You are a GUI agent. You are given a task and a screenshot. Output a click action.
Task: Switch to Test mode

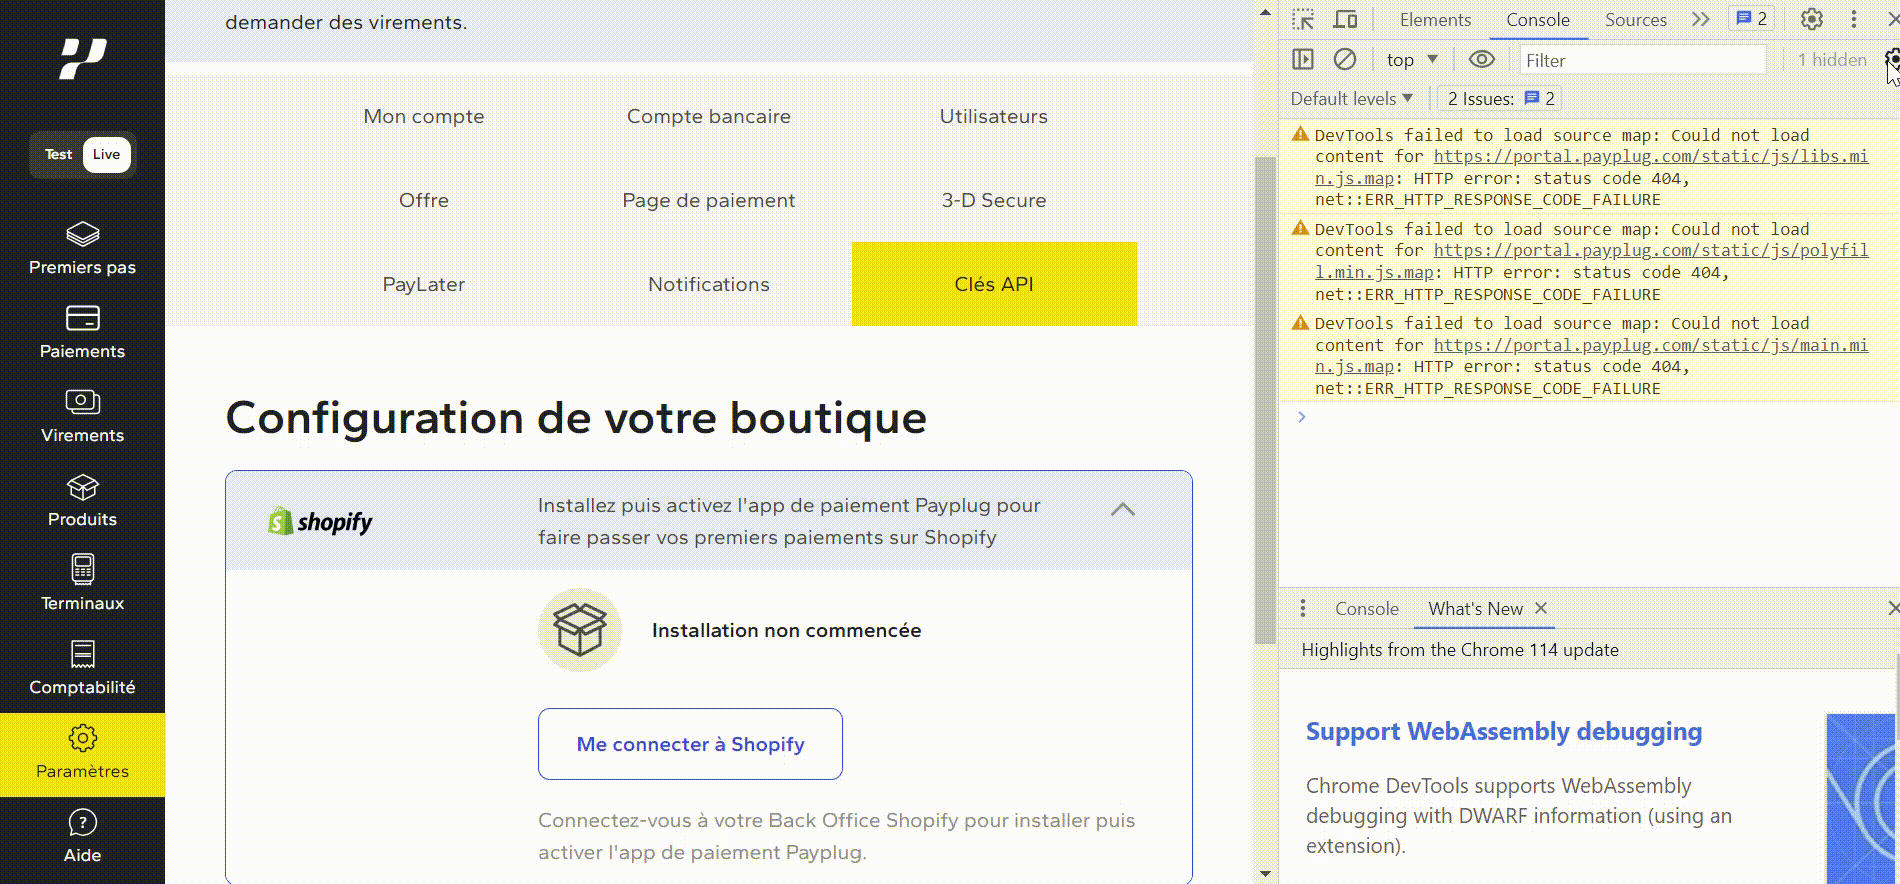tap(58, 155)
